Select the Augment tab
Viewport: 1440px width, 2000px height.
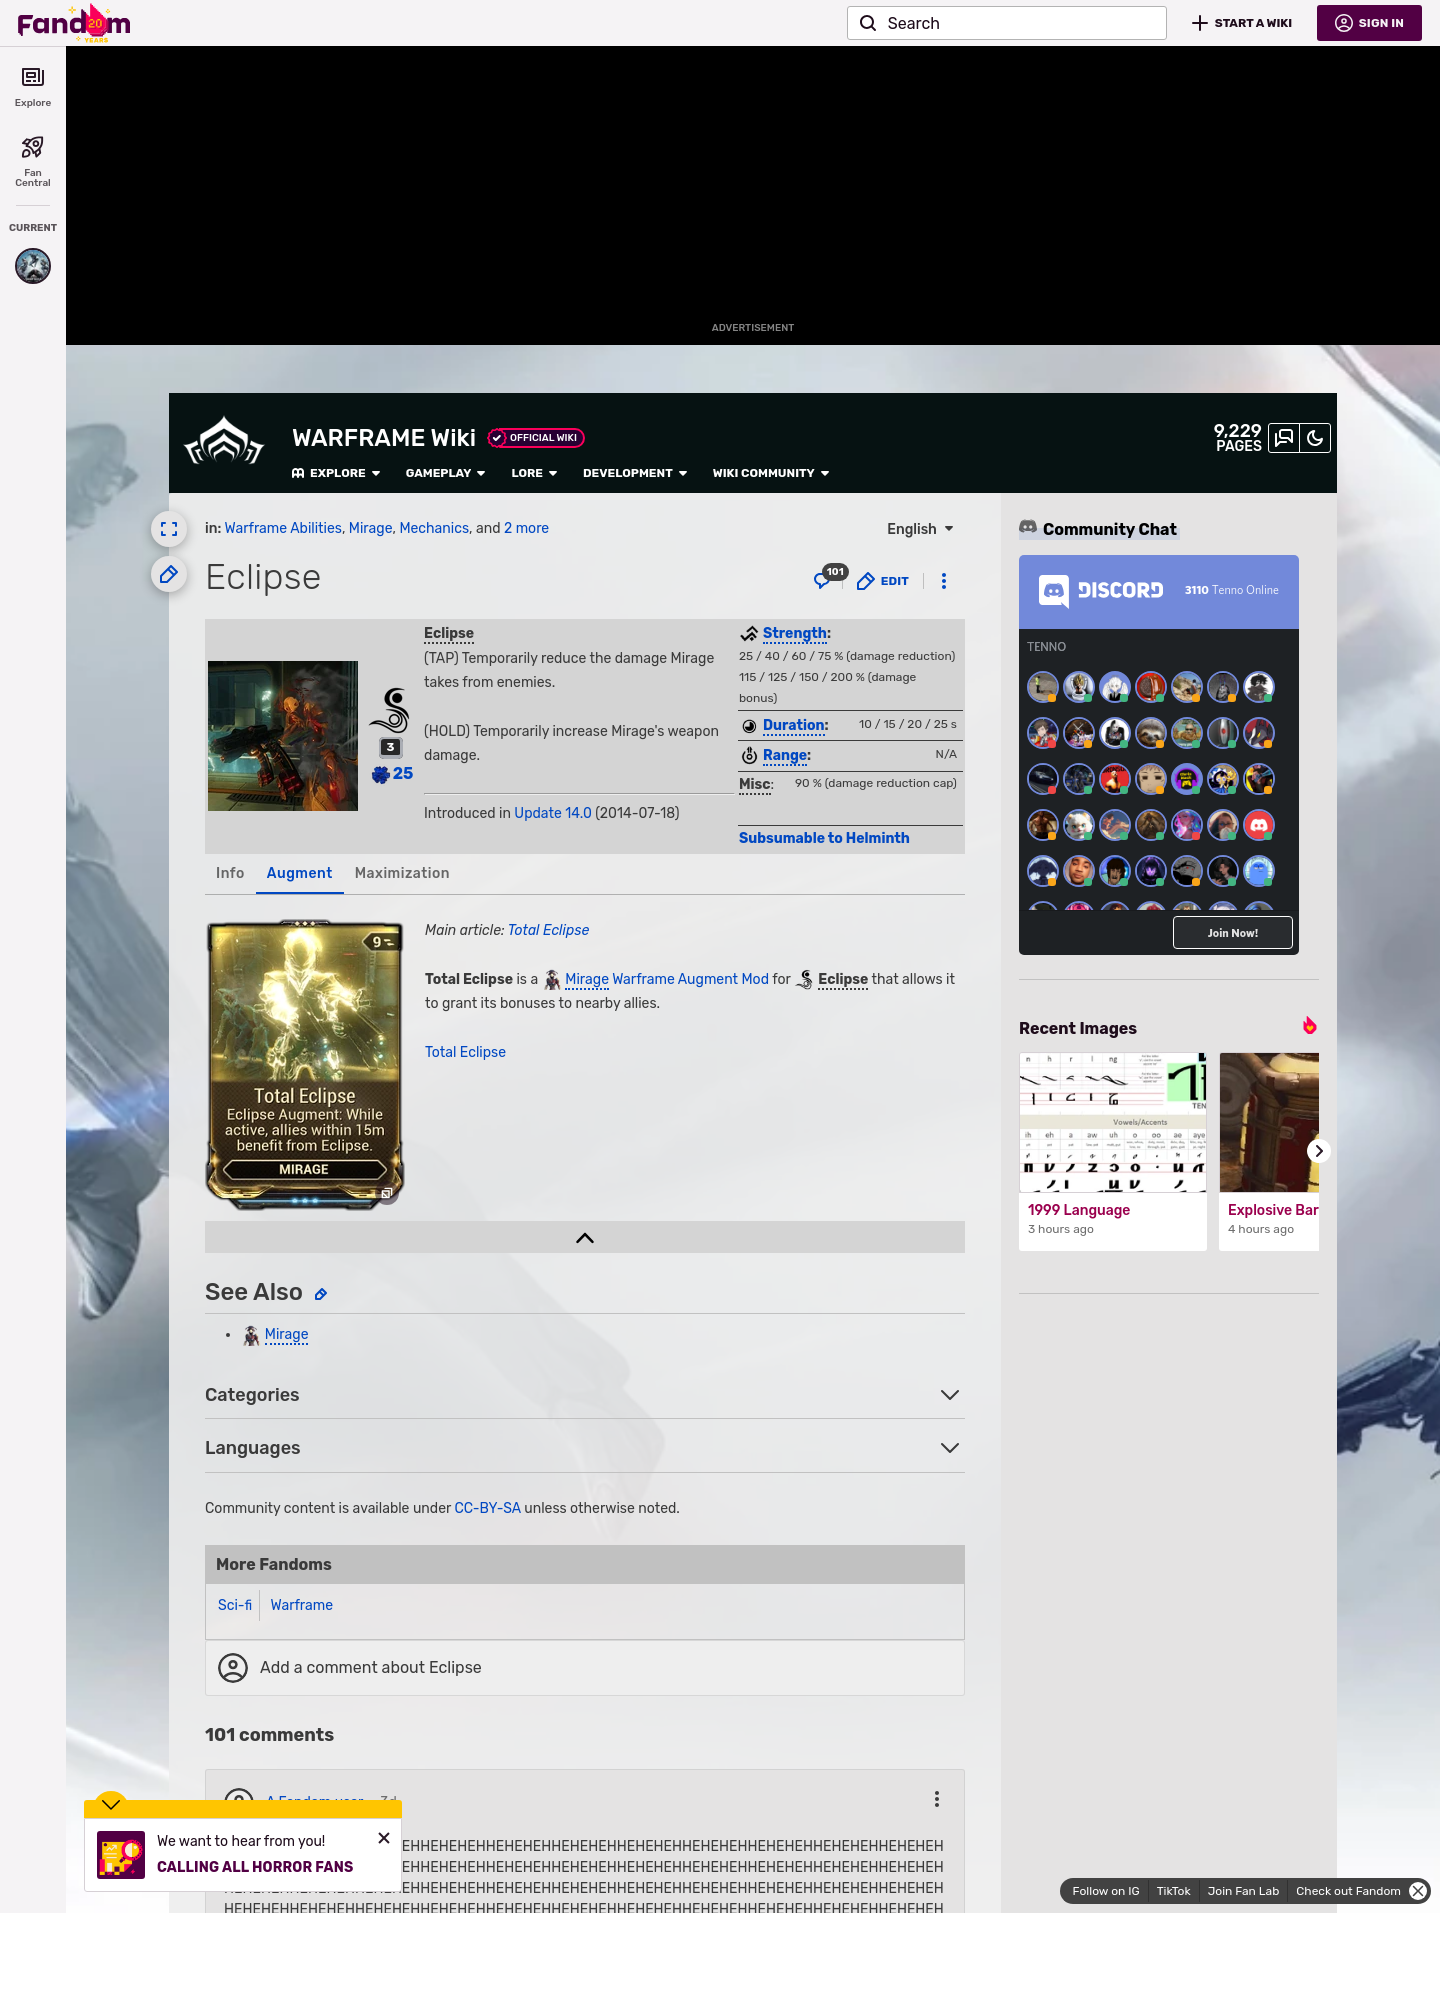pos(299,873)
